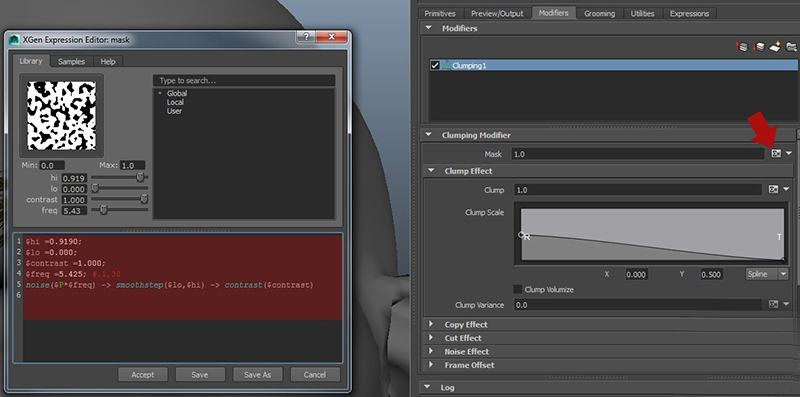The image size is (800, 397).
Task: Click the Accept button
Action: (142, 374)
